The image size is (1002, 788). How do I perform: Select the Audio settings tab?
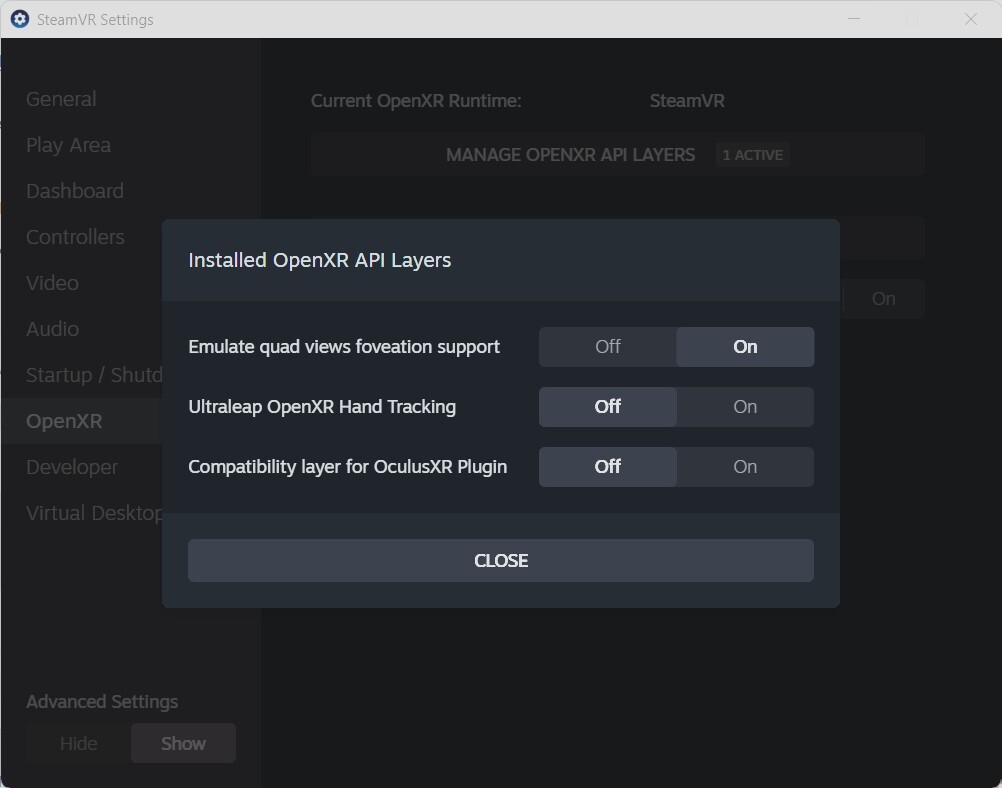[x=52, y=329]
